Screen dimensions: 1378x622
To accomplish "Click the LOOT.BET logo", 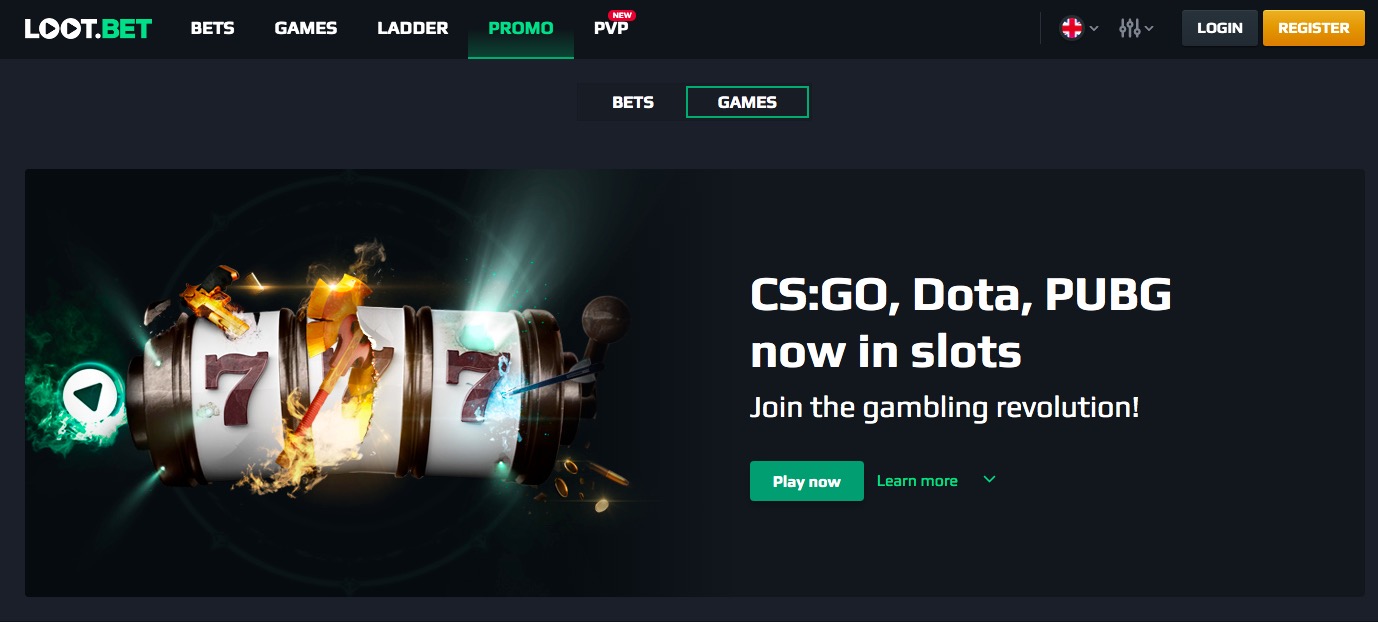I will 88,28.
